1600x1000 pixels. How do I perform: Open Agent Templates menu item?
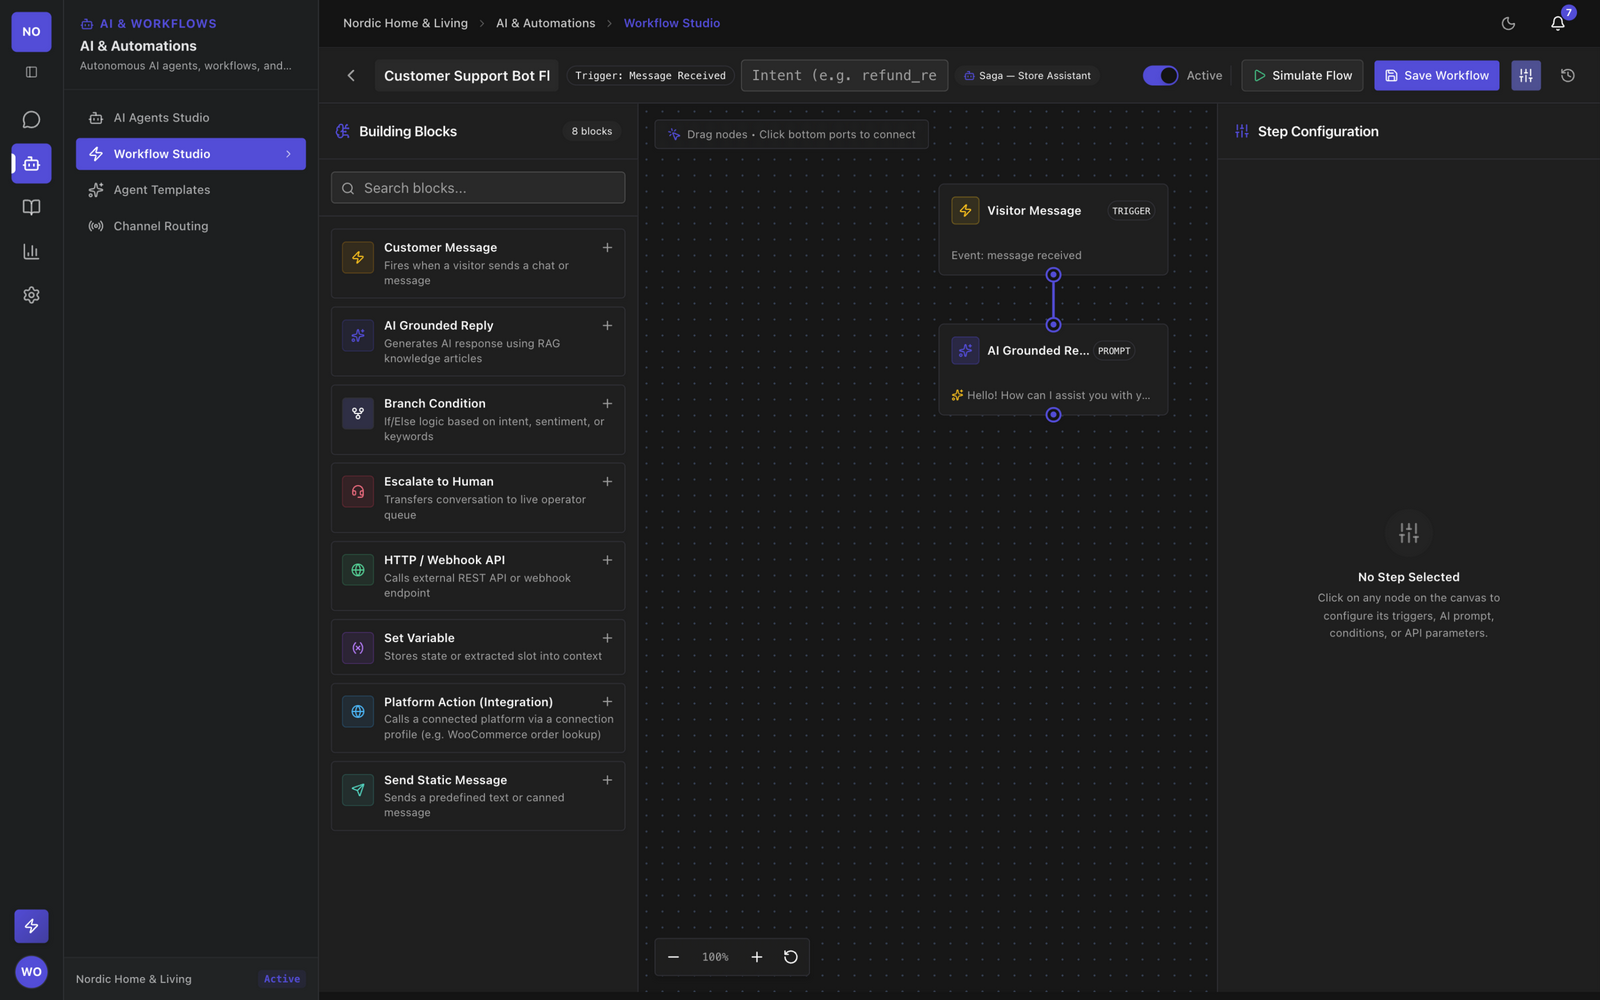click(x=191, y=190)
